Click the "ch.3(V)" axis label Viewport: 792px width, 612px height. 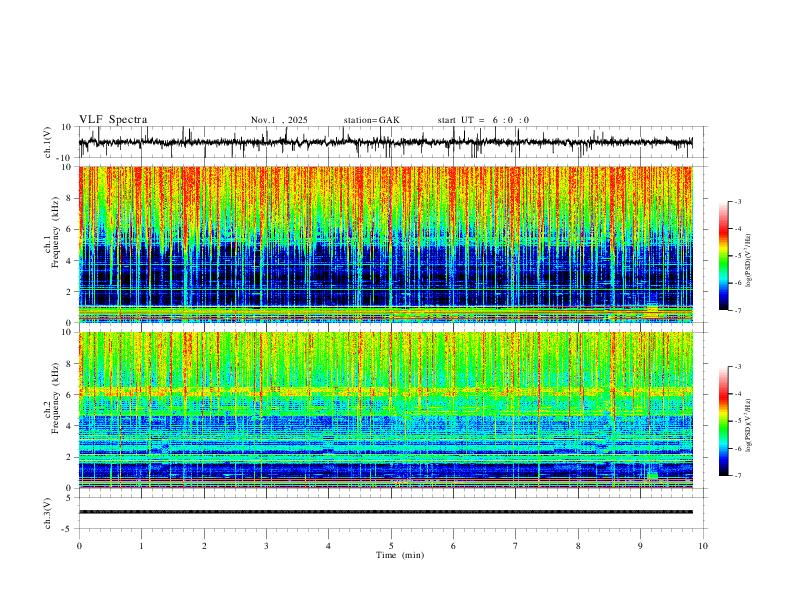click(48, 513)
